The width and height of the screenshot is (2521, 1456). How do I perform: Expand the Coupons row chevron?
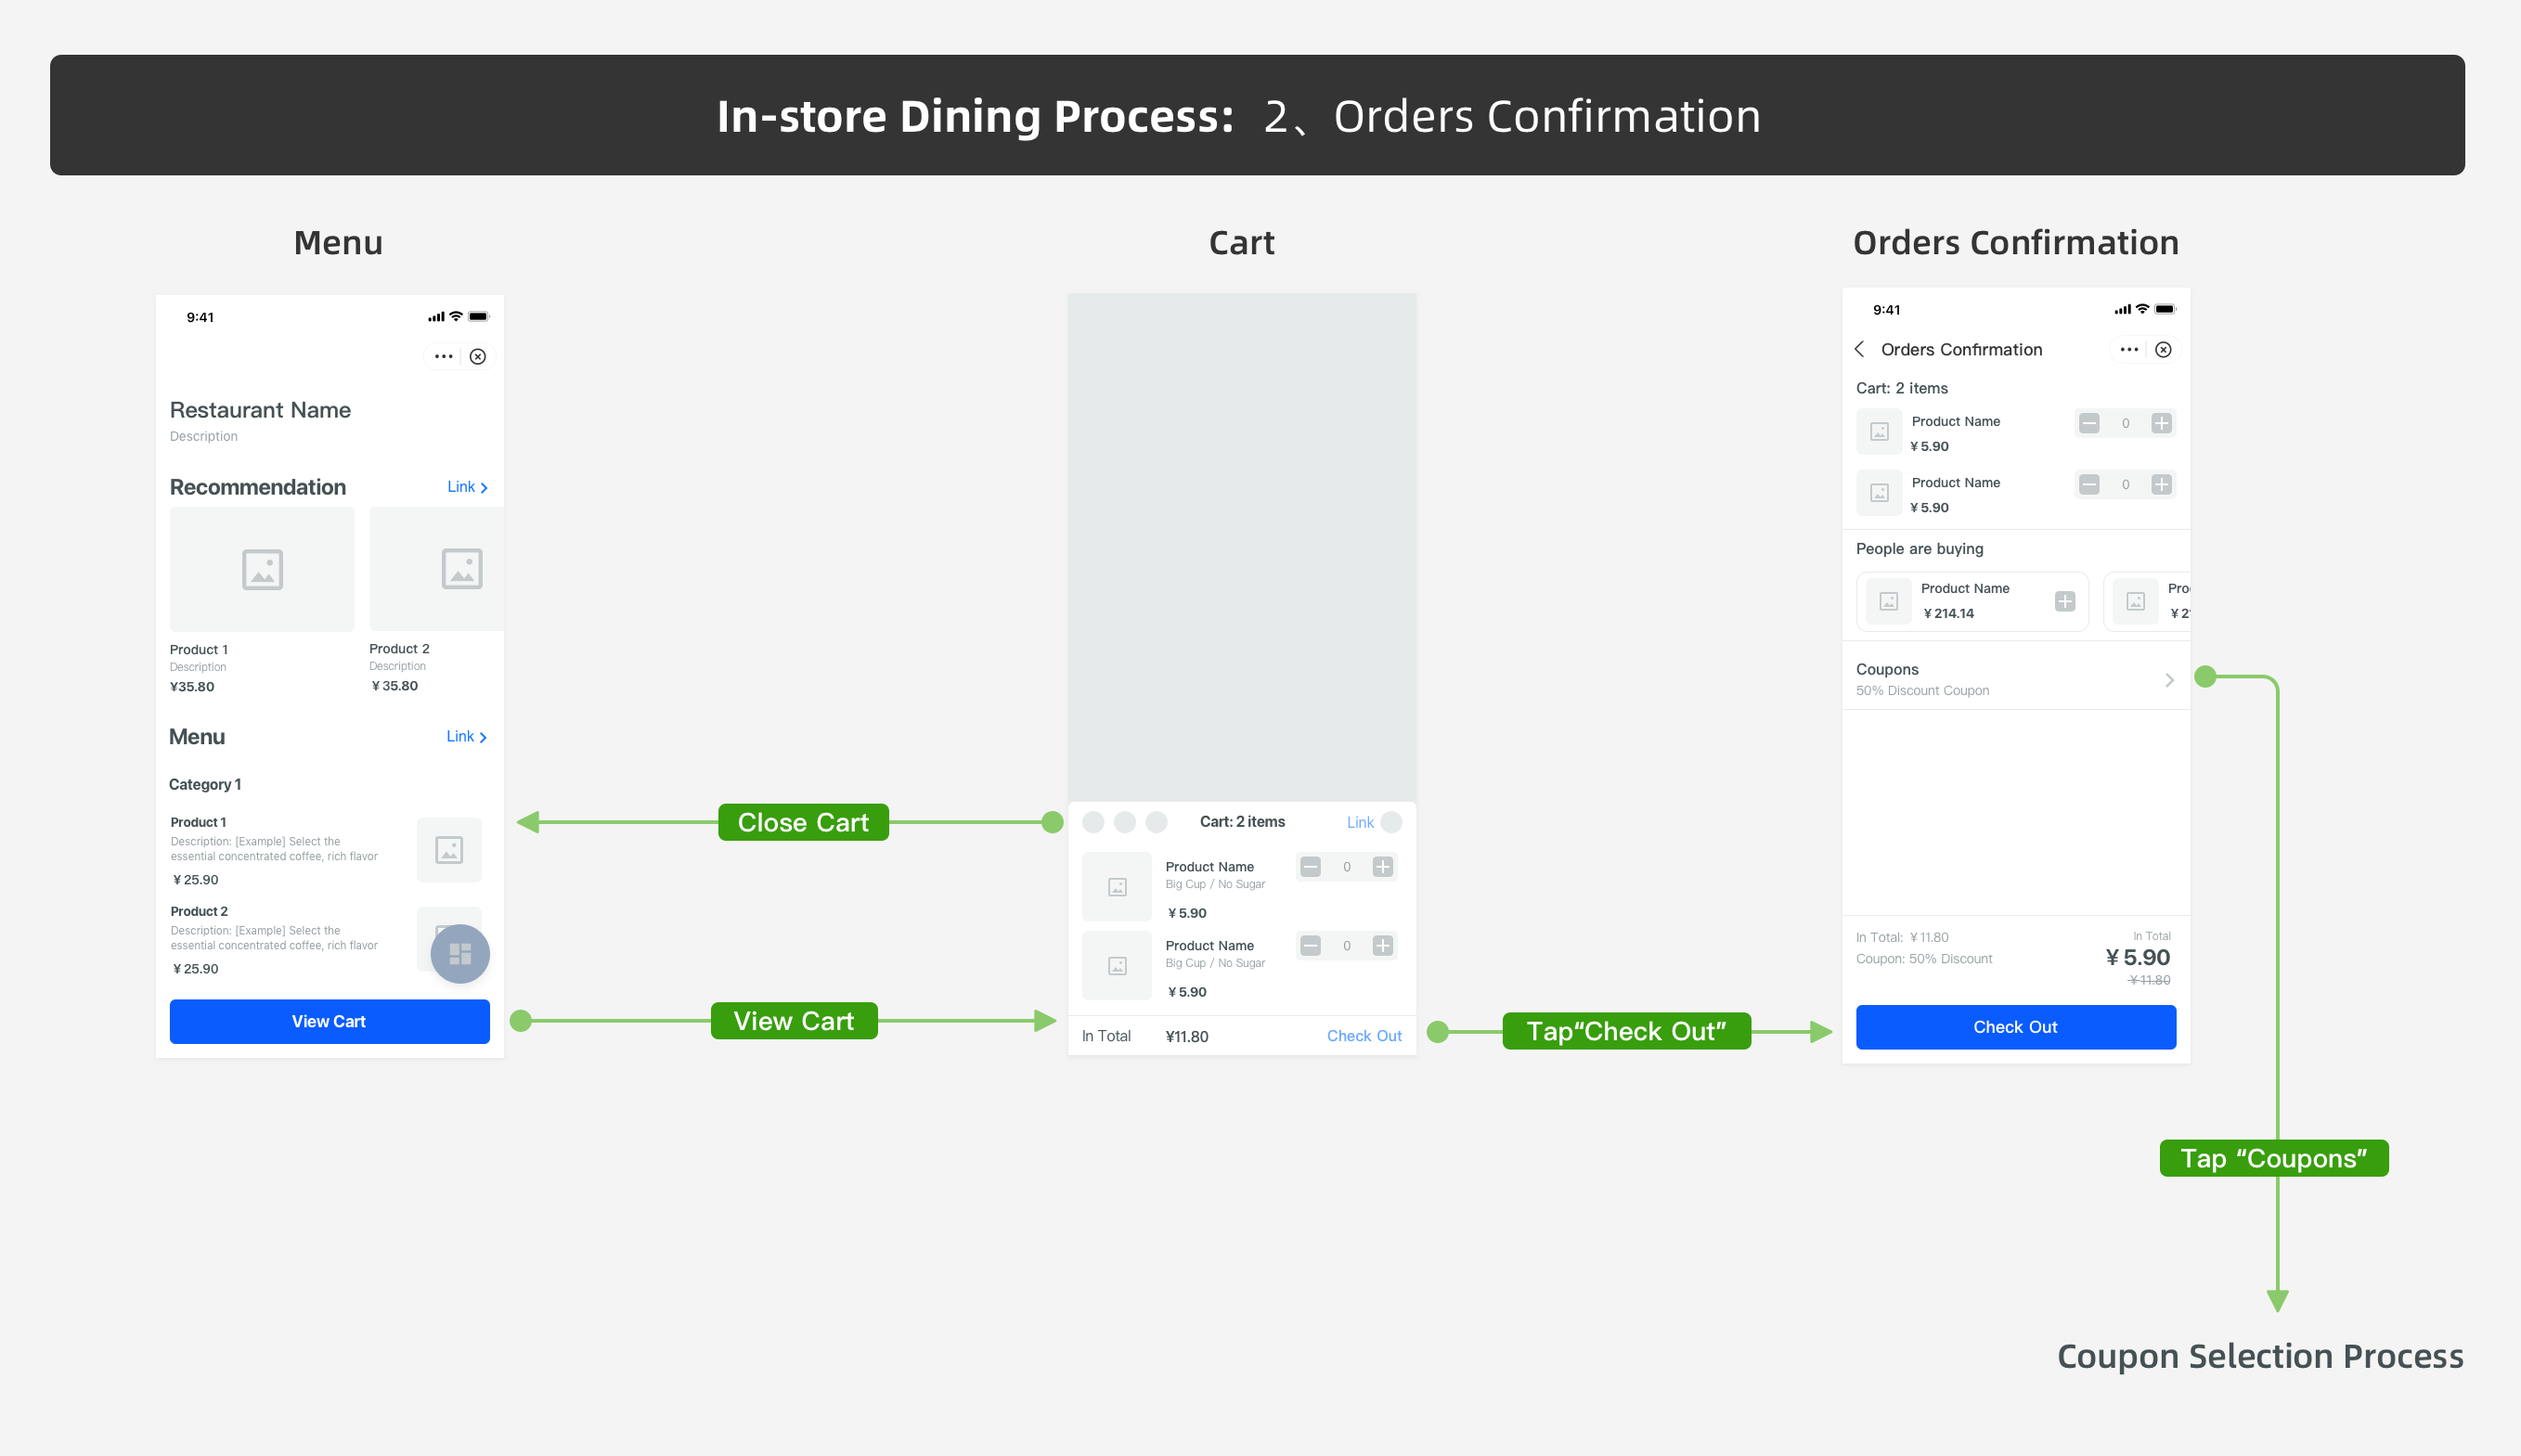tap(2169, 680)
